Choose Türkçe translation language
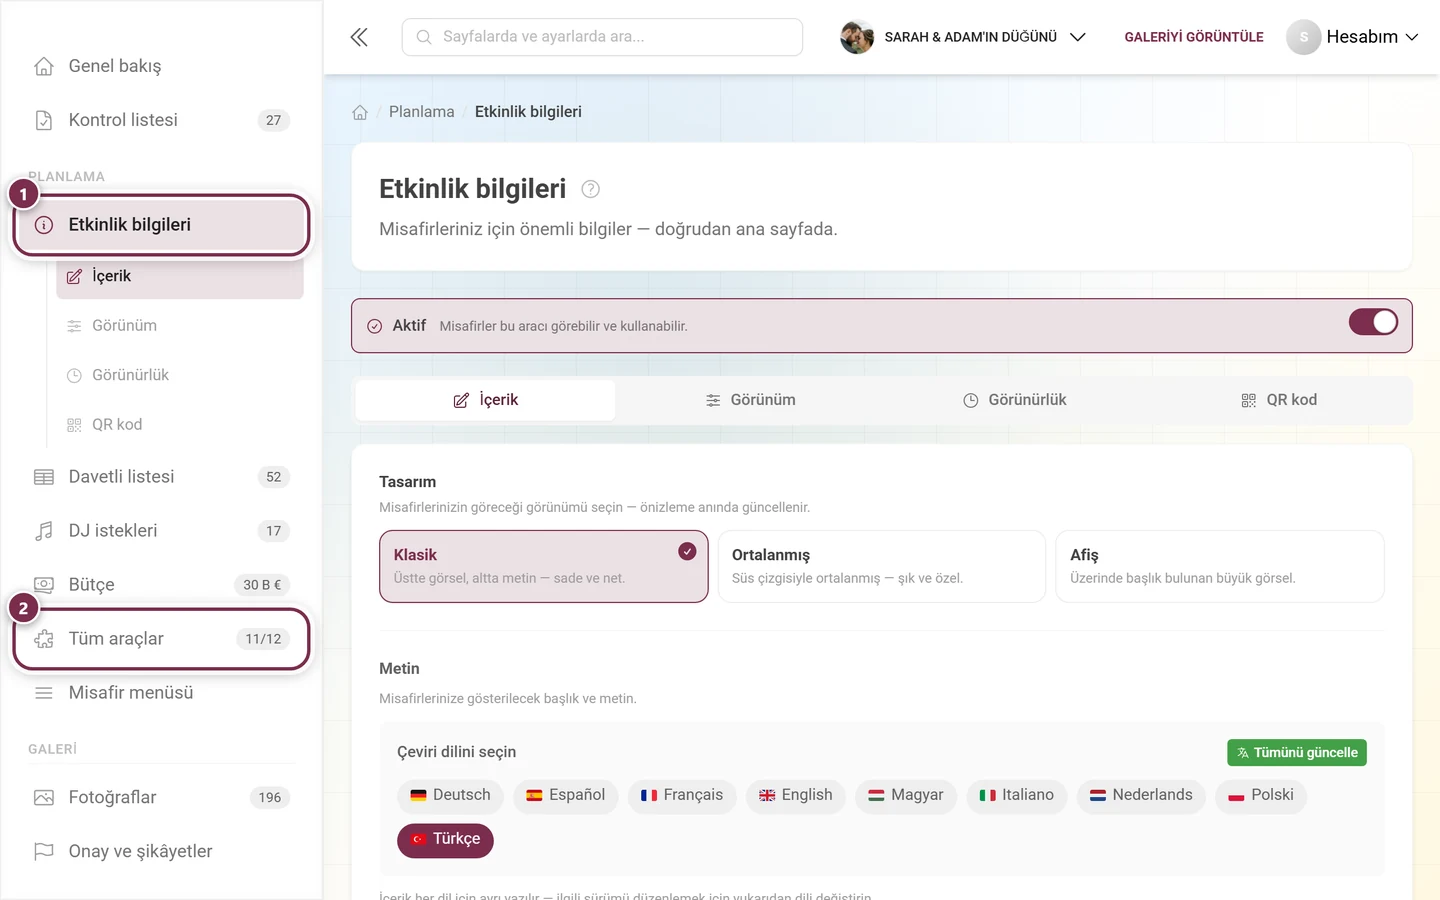 (446, 840)
